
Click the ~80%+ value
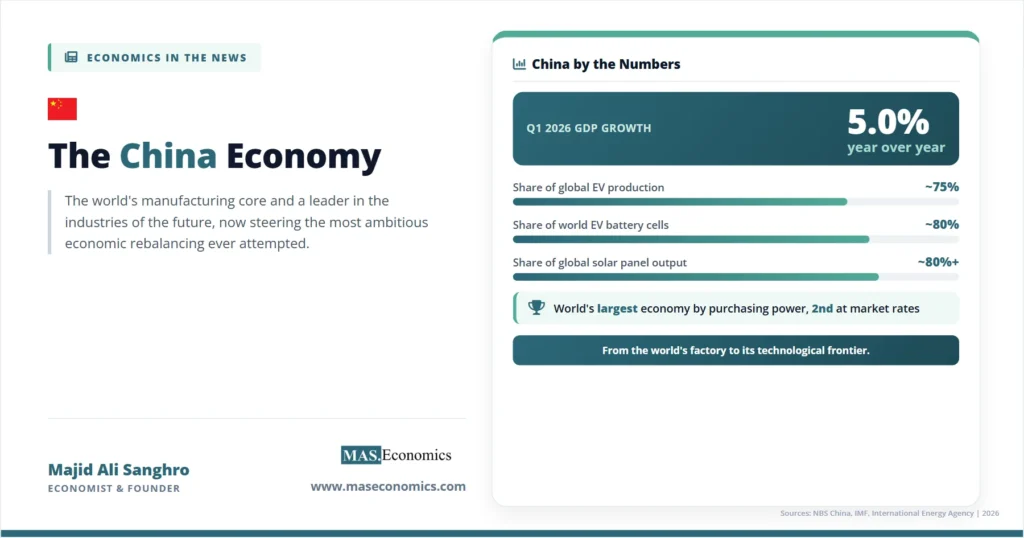click(938, 262)
